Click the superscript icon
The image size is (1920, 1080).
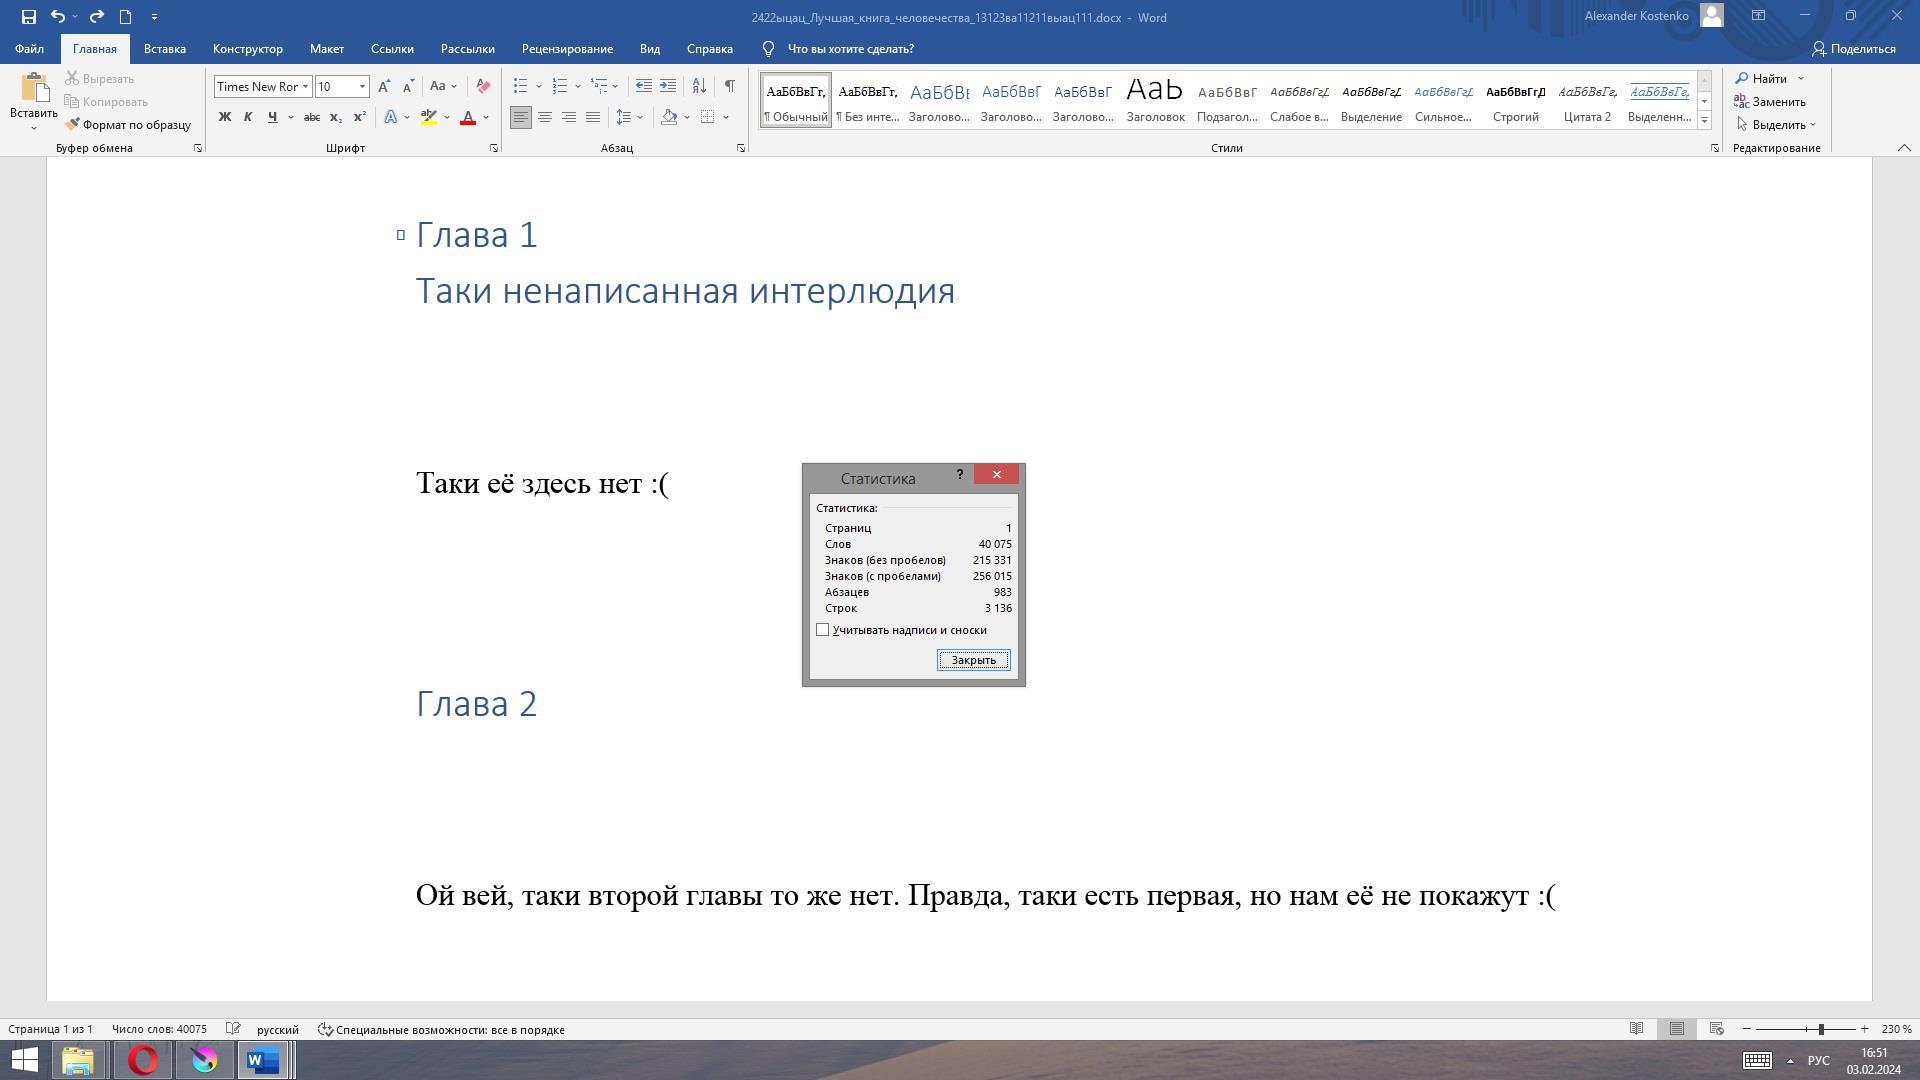[360, 117]
